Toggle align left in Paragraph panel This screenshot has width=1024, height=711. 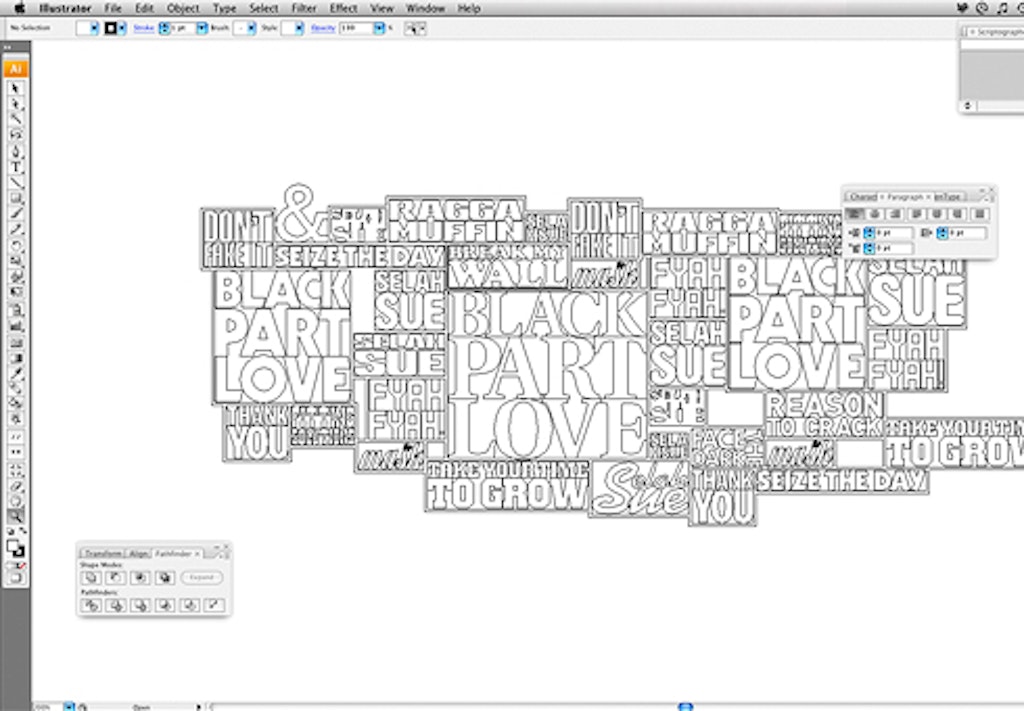(855, 214)
